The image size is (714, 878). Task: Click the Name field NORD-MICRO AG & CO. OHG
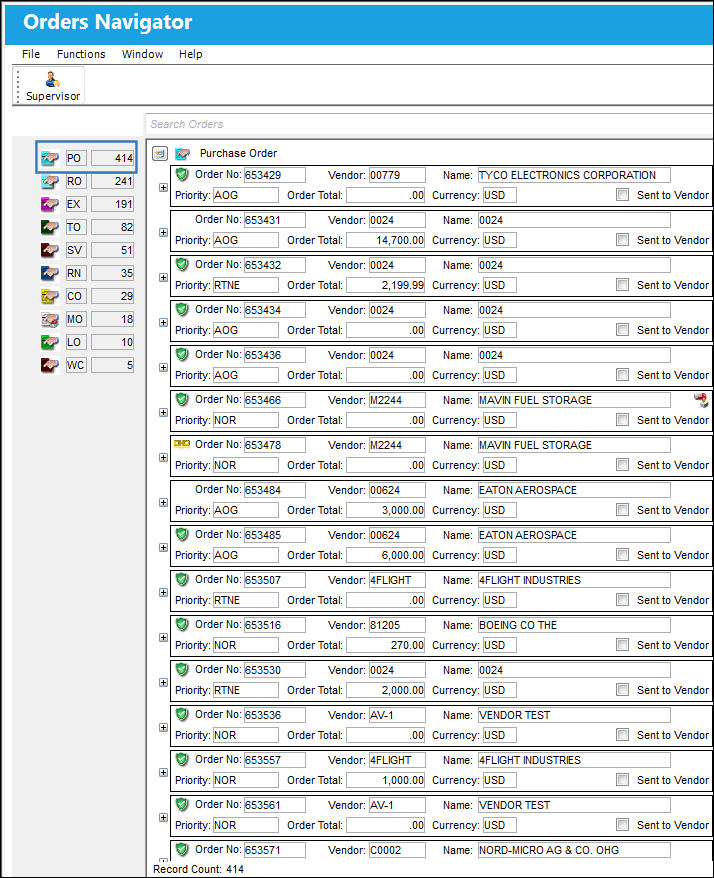[574, 850]
